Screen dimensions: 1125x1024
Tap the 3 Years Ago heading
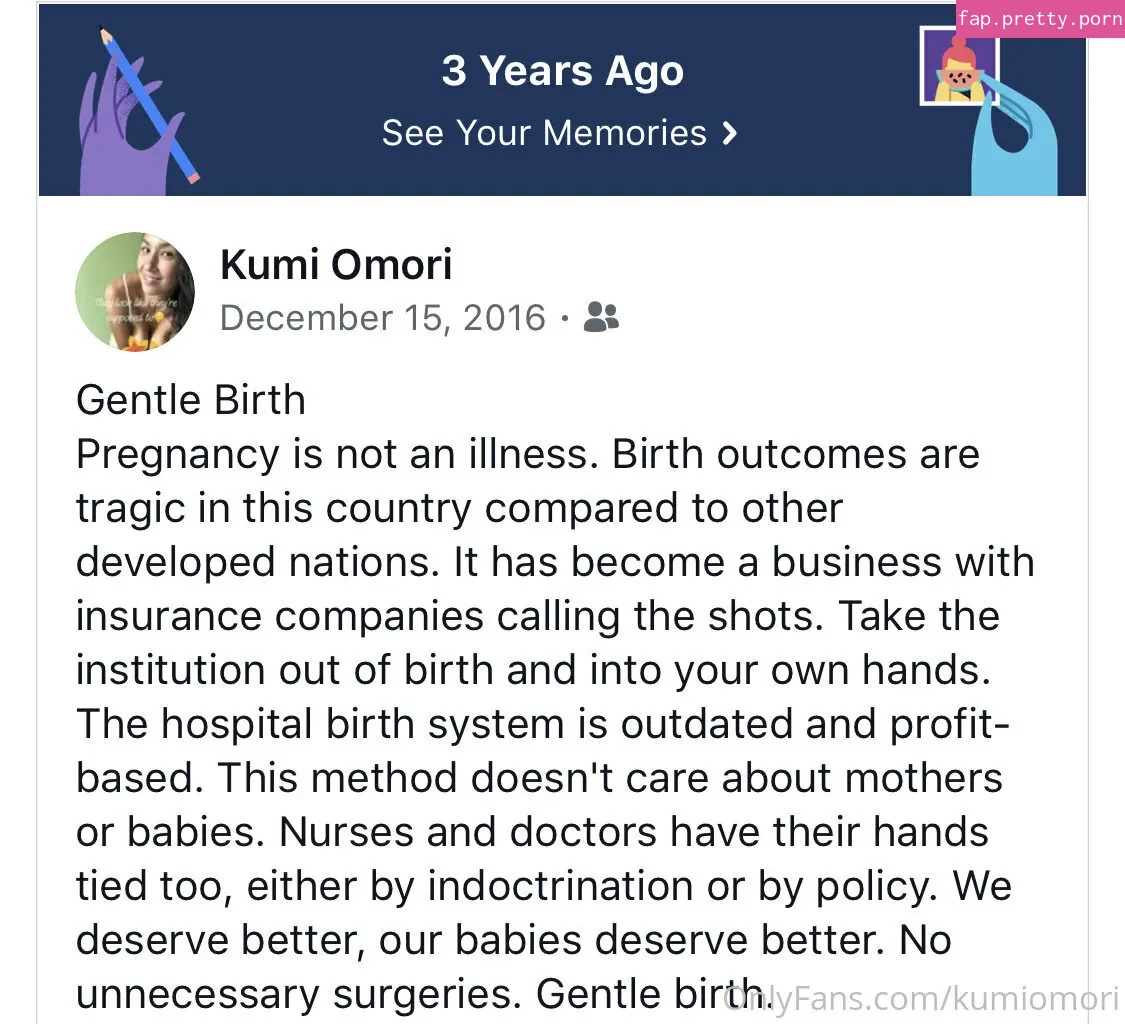pyautogui.click(x=562, y=71)
